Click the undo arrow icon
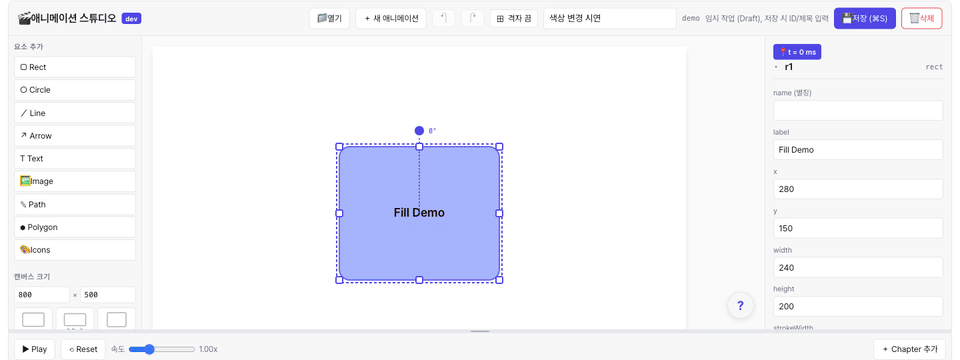 click(x=444, y=18)
